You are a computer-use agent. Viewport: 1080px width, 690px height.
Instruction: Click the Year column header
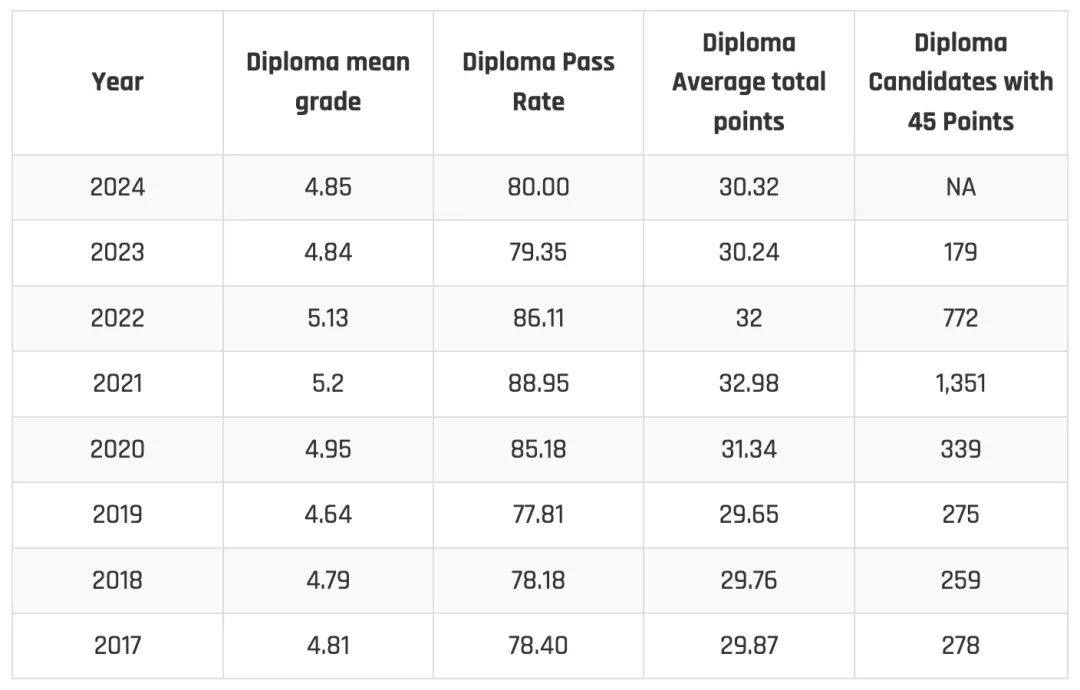point(118,82)
